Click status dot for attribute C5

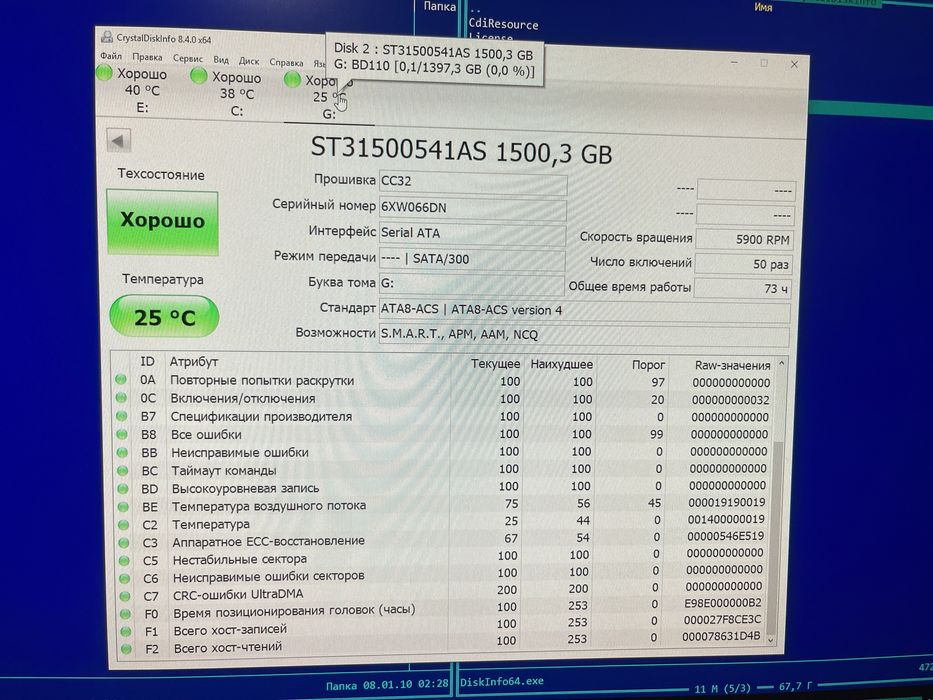[124, 561]
